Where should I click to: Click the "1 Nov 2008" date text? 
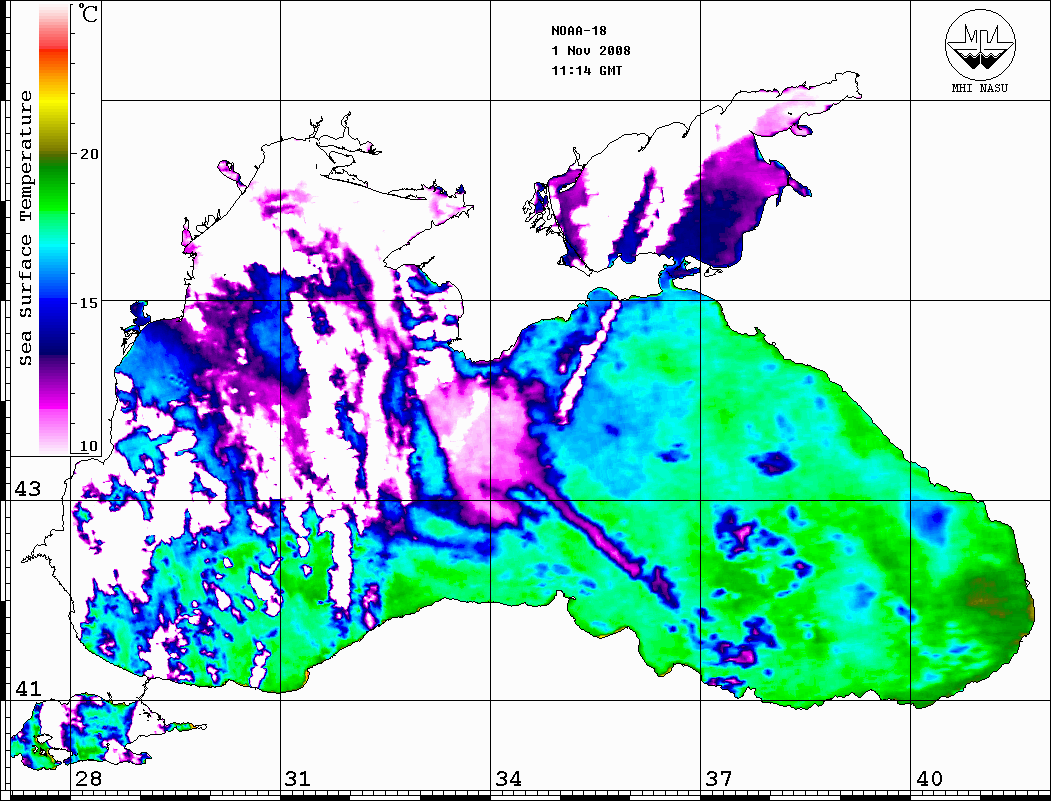[591, 50]
